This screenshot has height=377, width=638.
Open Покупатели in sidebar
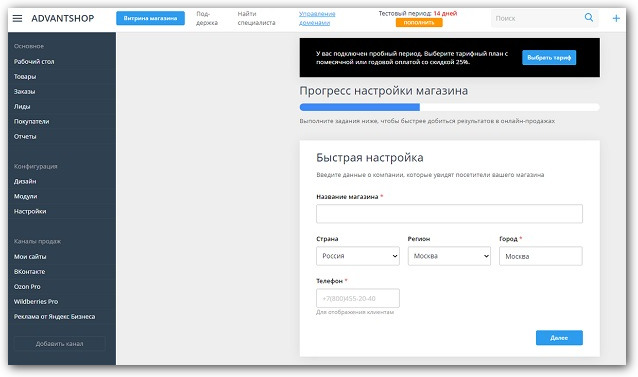(31, 122)
